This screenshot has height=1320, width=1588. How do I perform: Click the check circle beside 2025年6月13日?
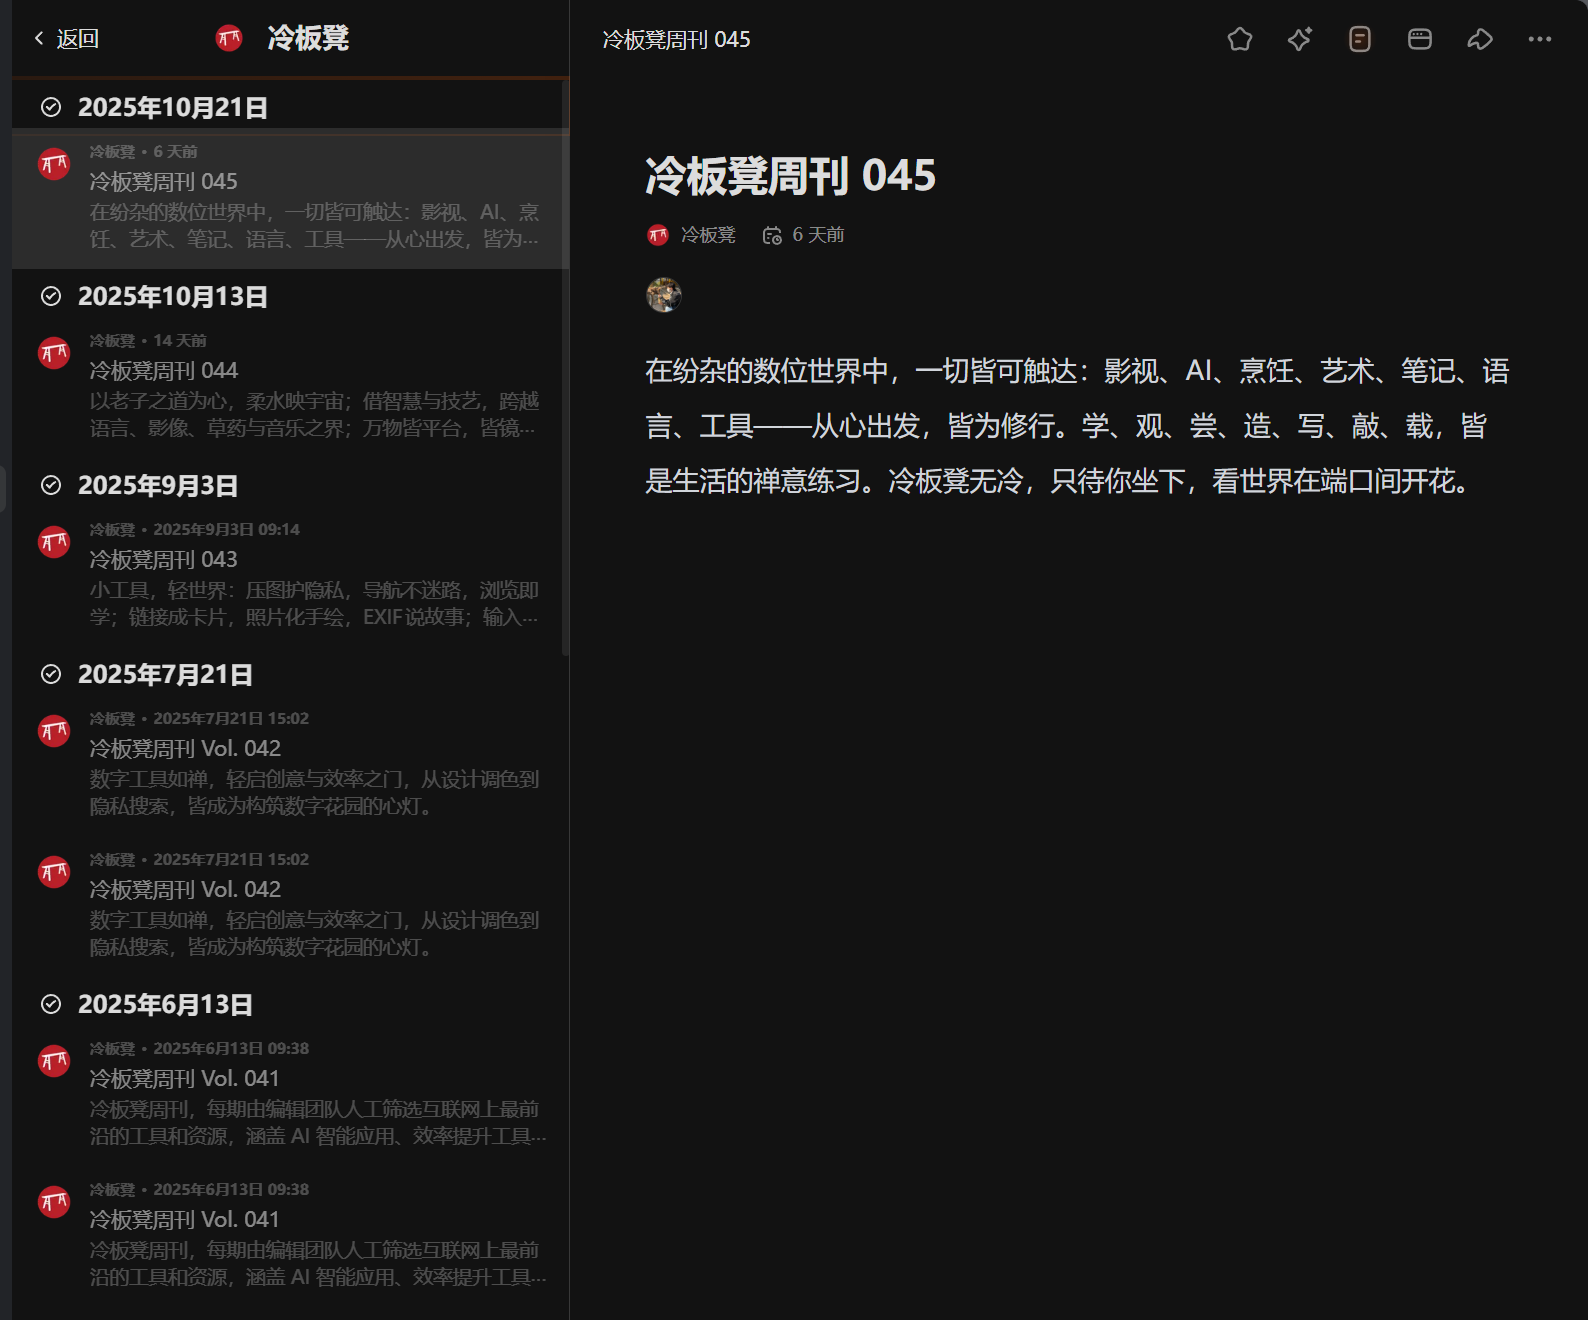tap(51, 1005)
